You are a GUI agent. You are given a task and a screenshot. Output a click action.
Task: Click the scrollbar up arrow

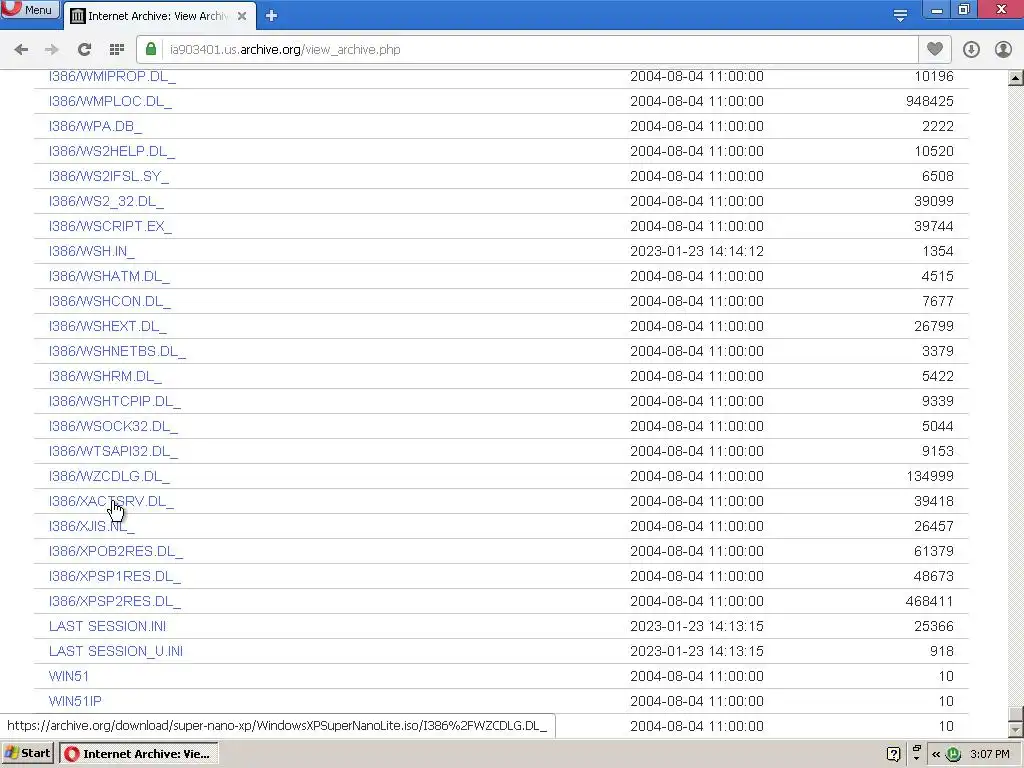[1016, 78]
